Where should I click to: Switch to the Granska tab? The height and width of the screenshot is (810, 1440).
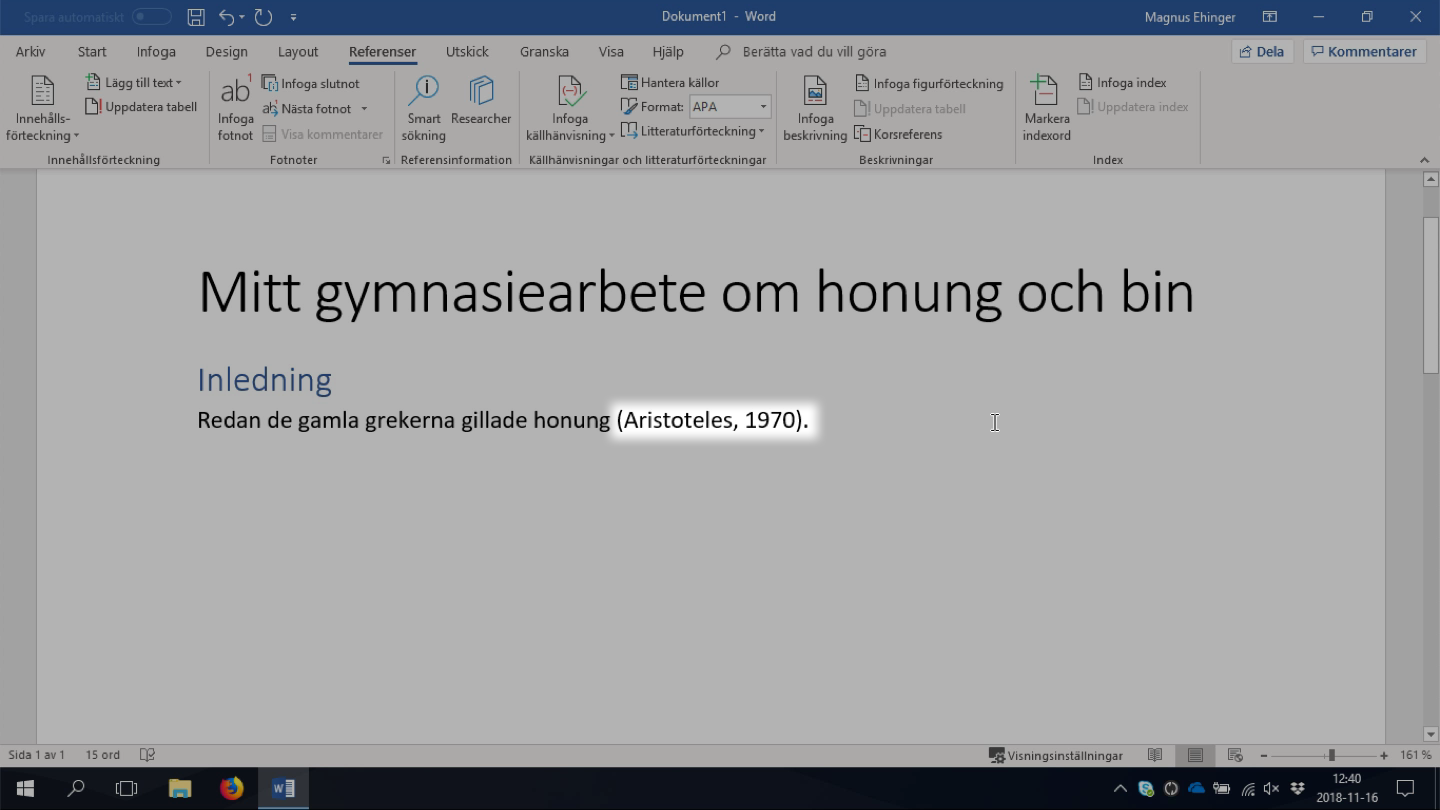[x=544, y=52]
